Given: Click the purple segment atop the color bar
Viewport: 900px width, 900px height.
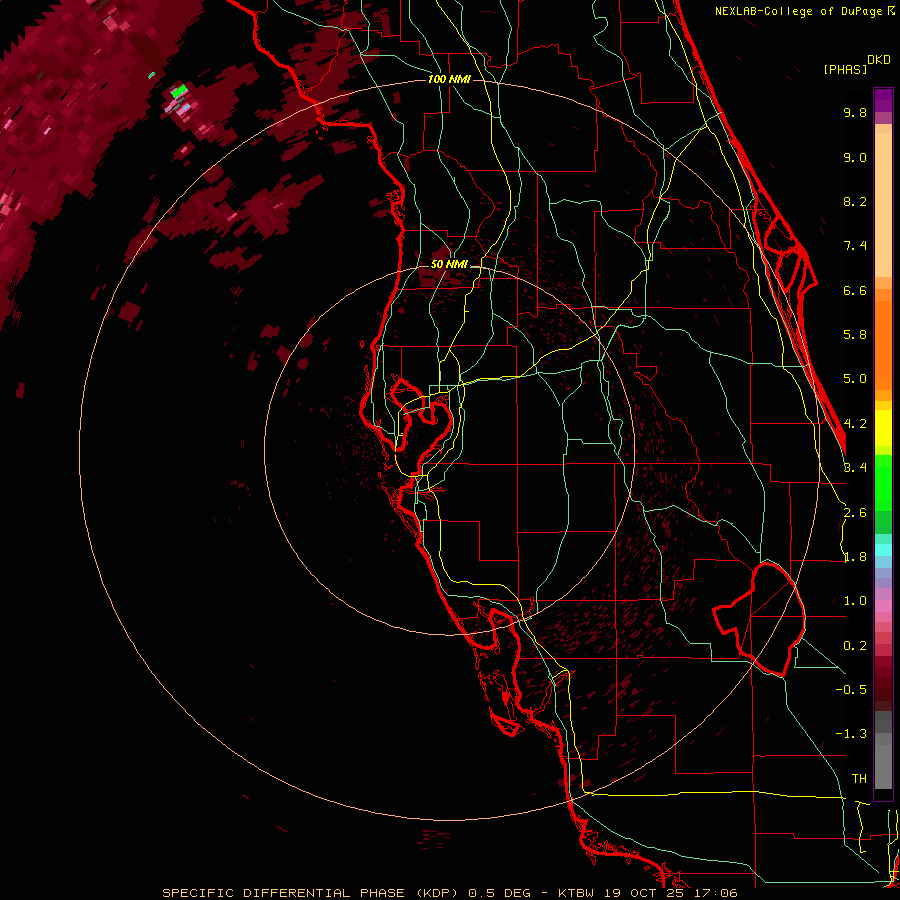Looking at the screenshot, I should 883,100.
